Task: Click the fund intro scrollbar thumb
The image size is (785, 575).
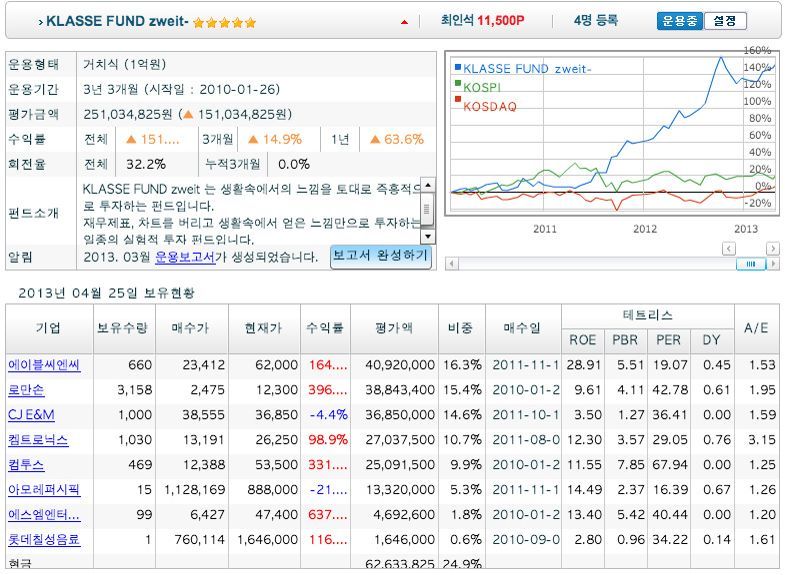Action: pos(428,209)
